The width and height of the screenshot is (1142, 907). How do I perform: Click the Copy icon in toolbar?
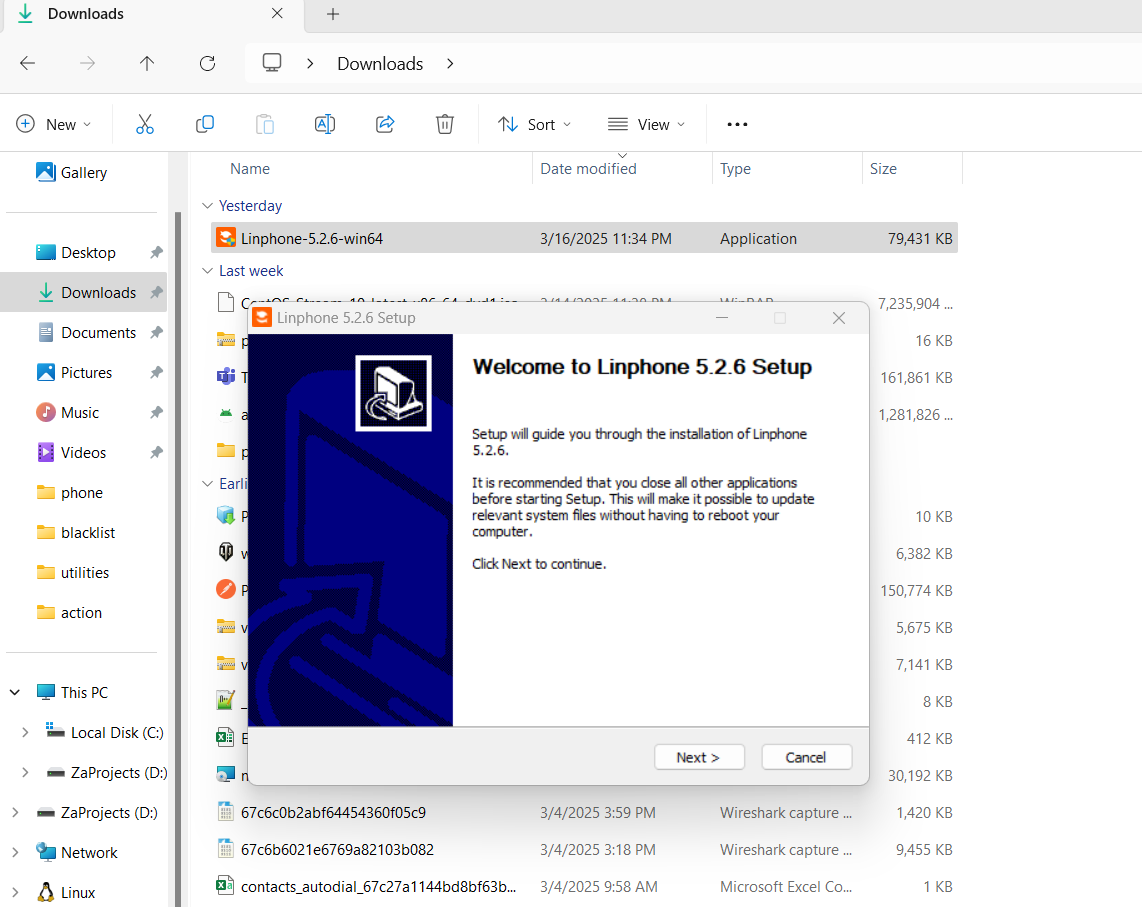(205, 124)
